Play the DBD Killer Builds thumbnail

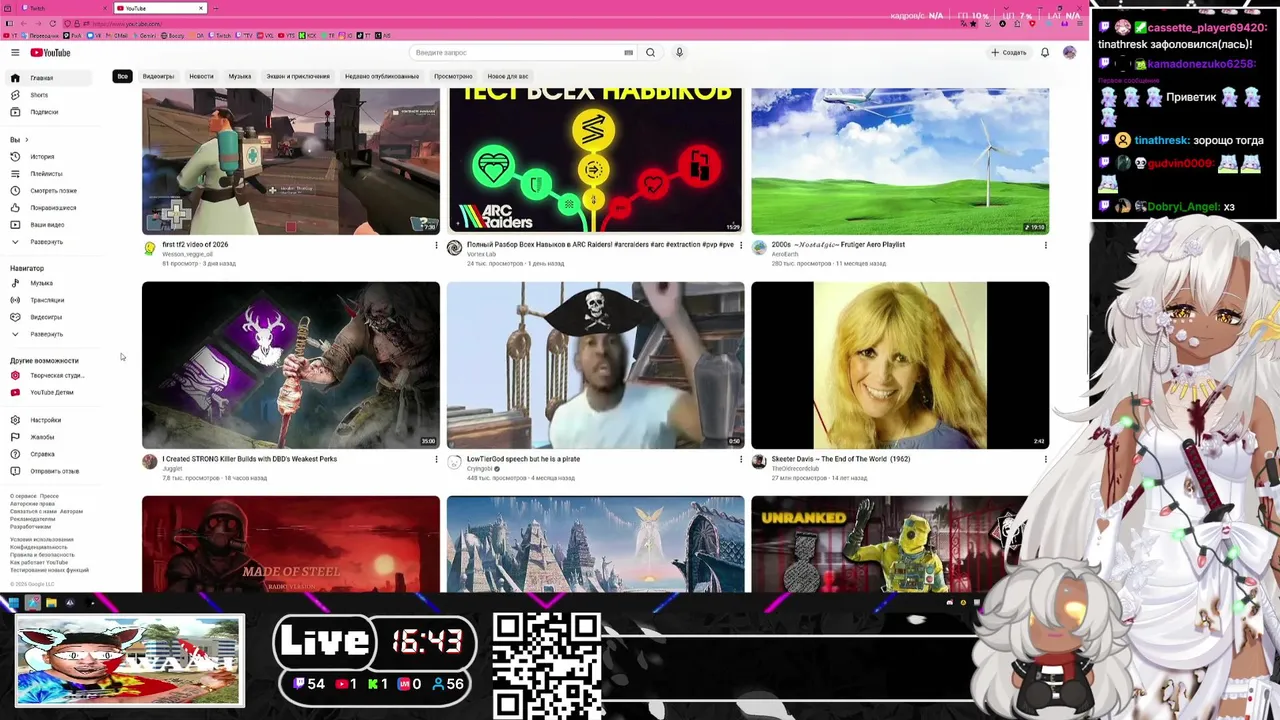pos(291,365)
